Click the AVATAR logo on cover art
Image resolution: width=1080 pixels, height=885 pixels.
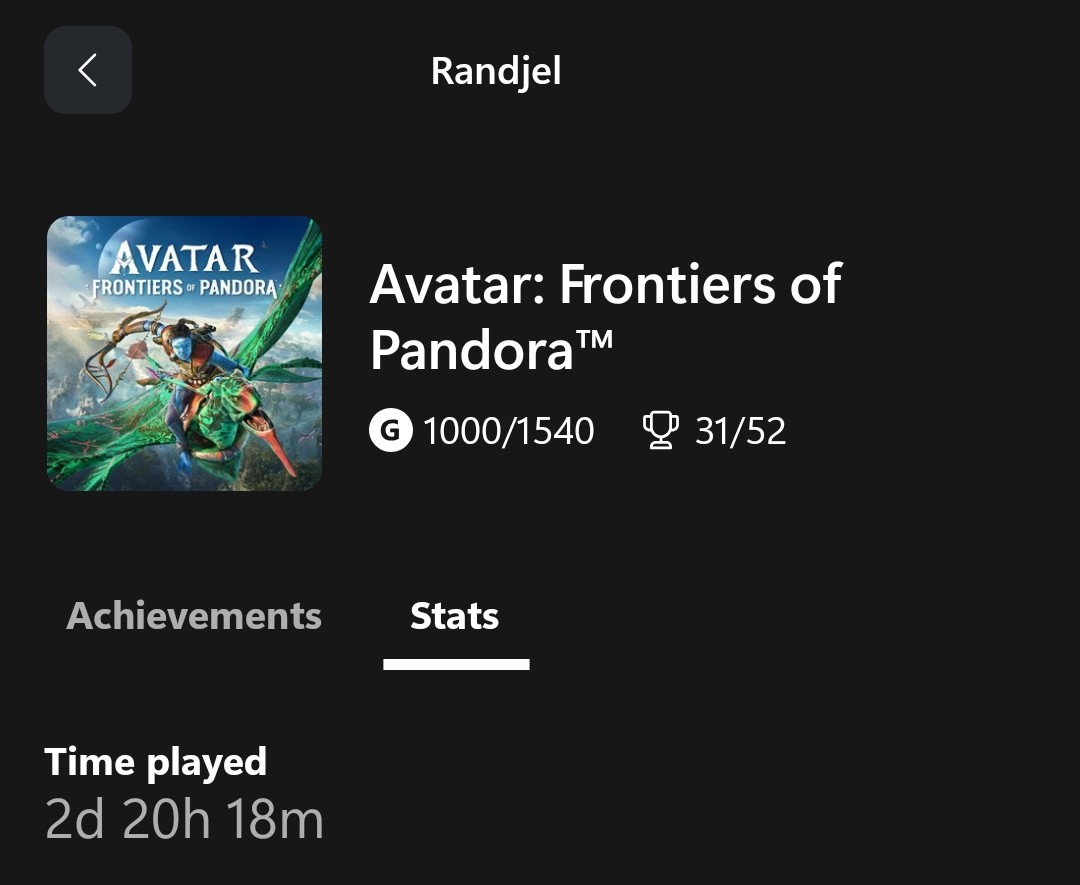(x=185, y=257)
